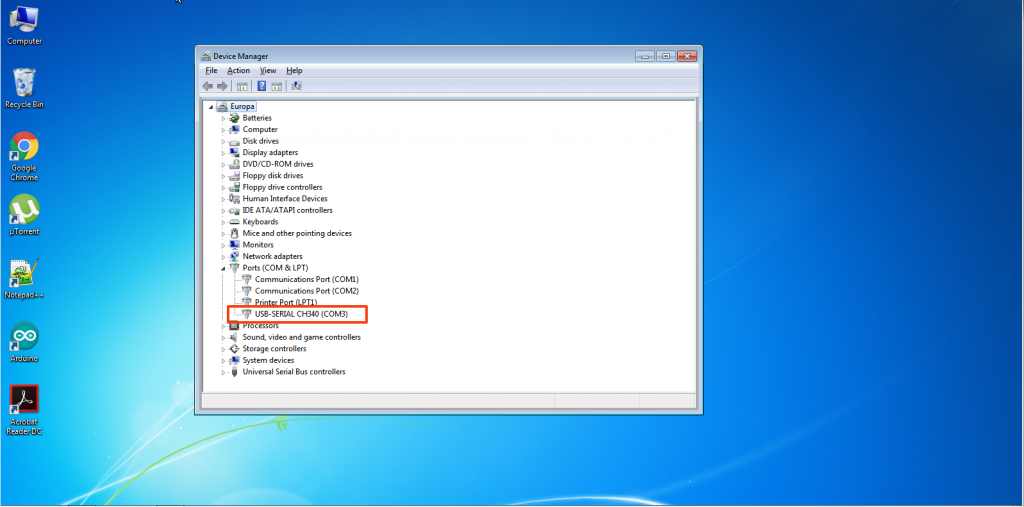Open the Computer desktop icon
Viewport: 1024px width, 507px height.
coord(24,25)
